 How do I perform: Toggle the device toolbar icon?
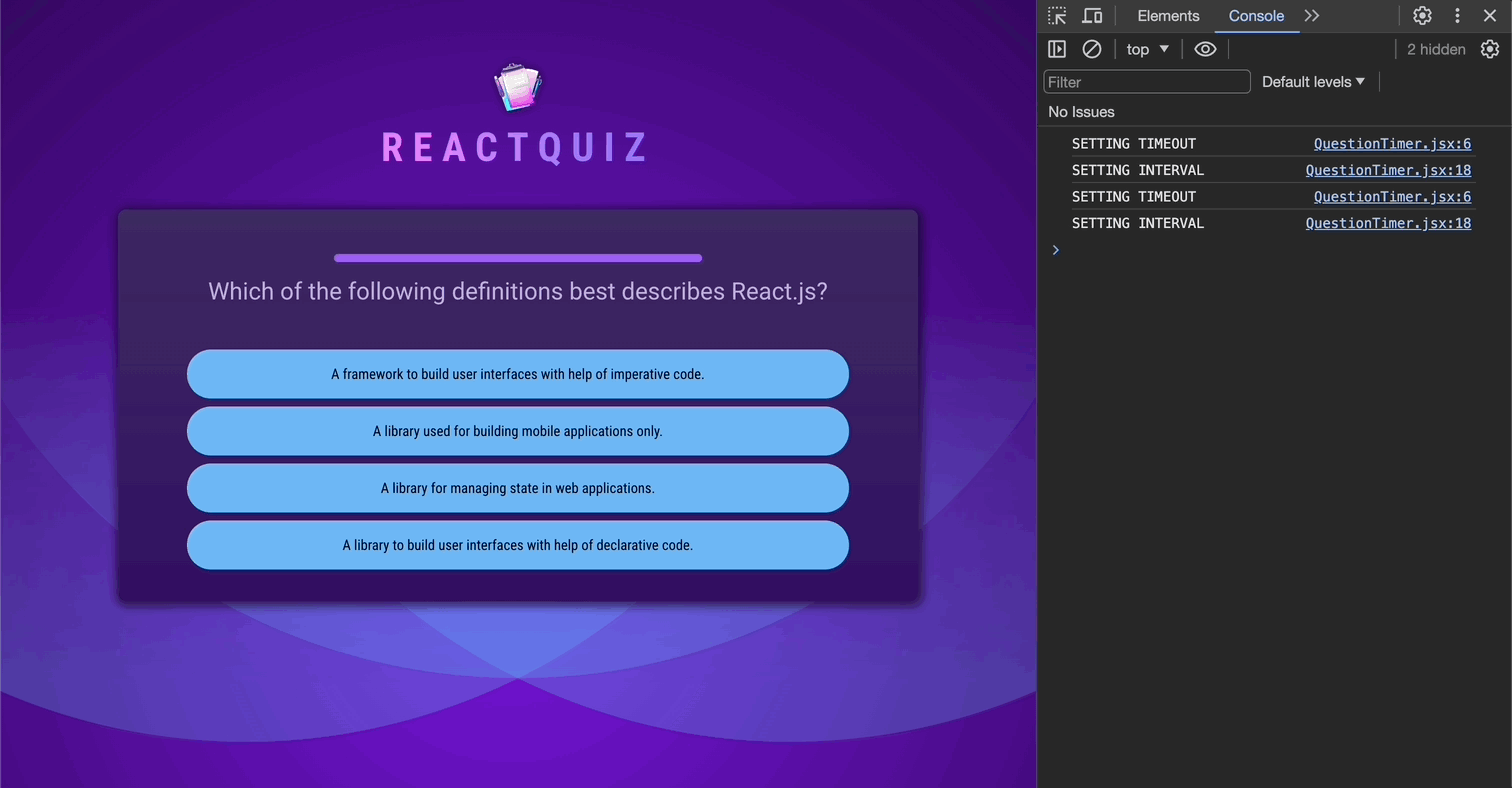coord(1092,16)
